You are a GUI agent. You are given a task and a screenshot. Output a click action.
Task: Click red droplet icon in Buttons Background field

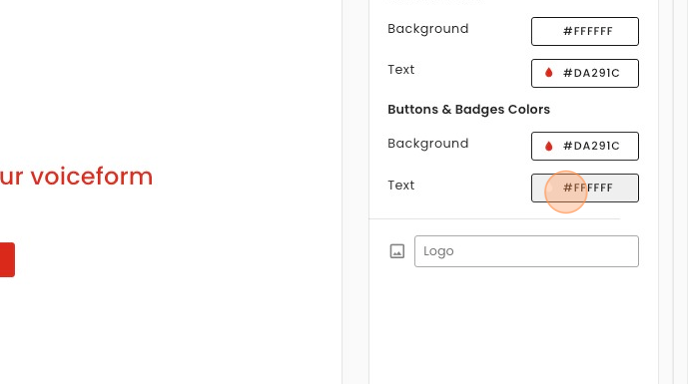tap(548, 146)
